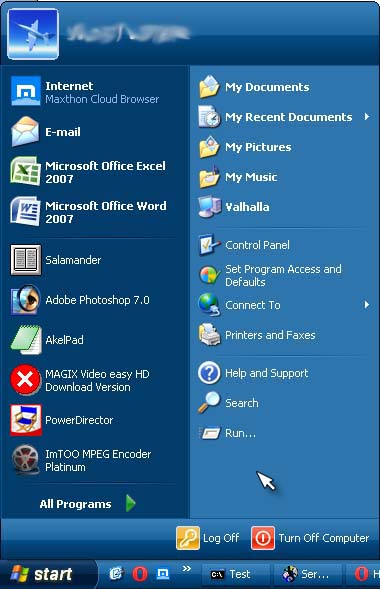
Task: Select the Connect To entry label
Action: (x=253, y=305)
